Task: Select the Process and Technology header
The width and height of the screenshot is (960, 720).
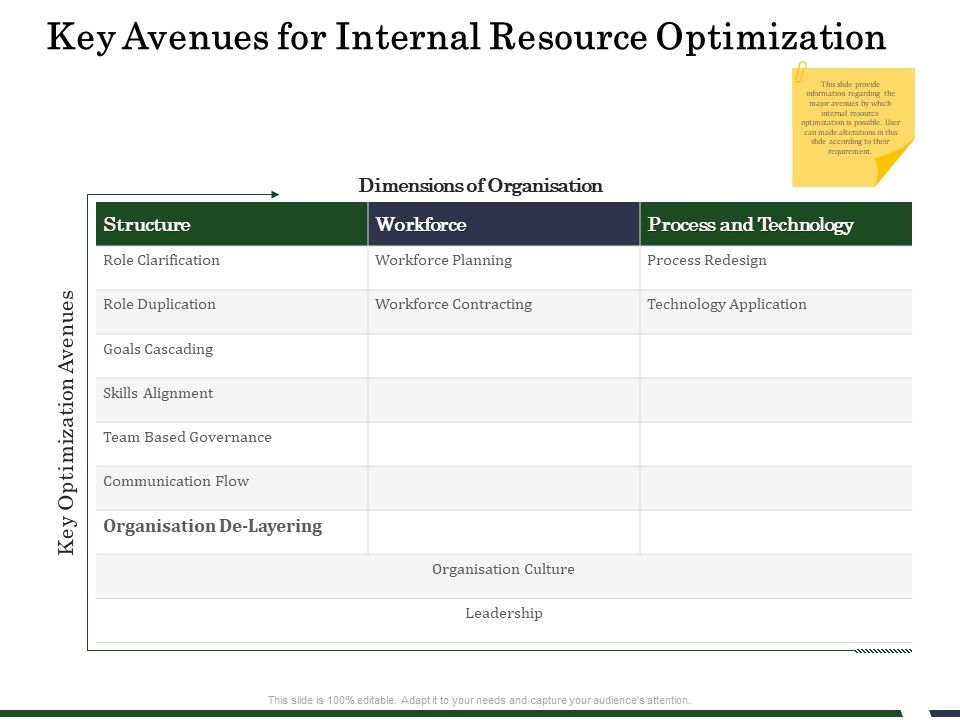Action: (750, 225)
